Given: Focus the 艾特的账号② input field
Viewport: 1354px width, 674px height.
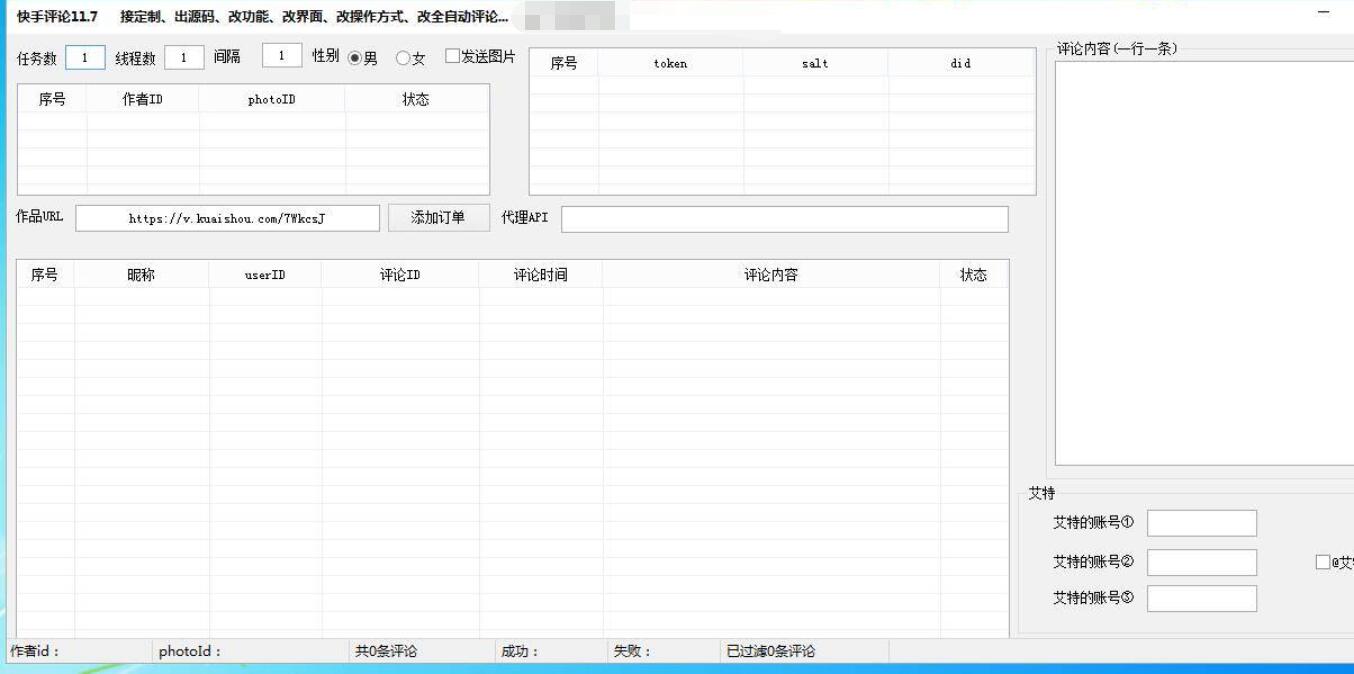Looking at the screenshot, I should click(x=1201, y=562).
